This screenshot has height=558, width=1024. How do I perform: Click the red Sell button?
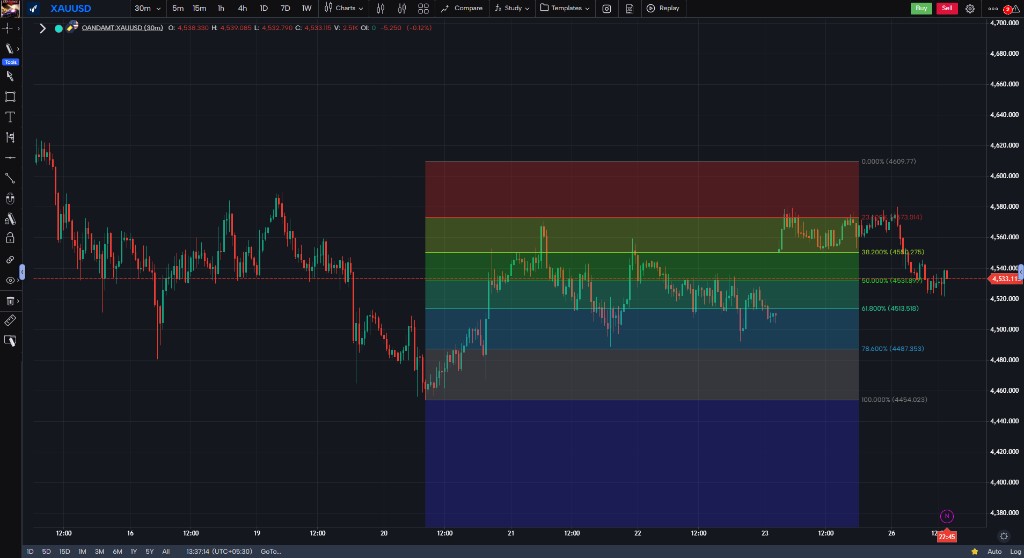pyautogui.click(x=946, y=8)
